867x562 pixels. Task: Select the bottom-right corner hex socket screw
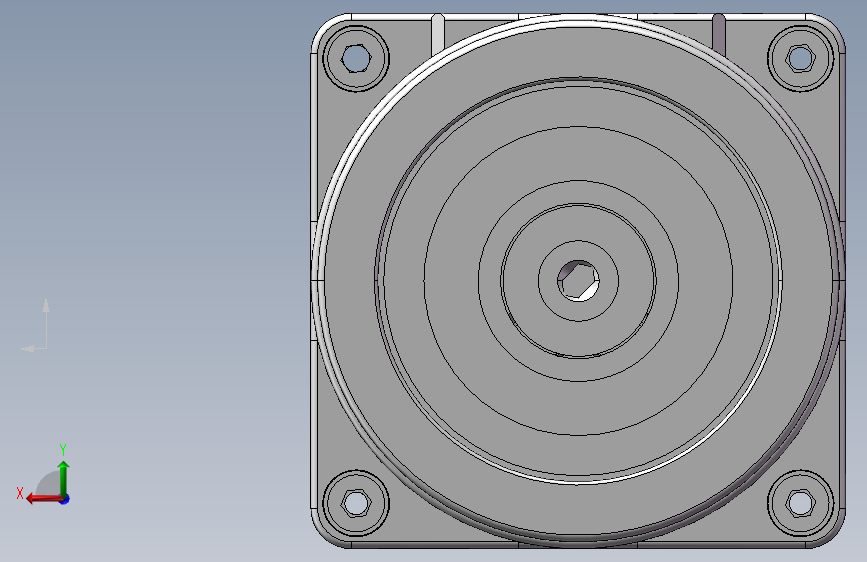click(801, 503)
